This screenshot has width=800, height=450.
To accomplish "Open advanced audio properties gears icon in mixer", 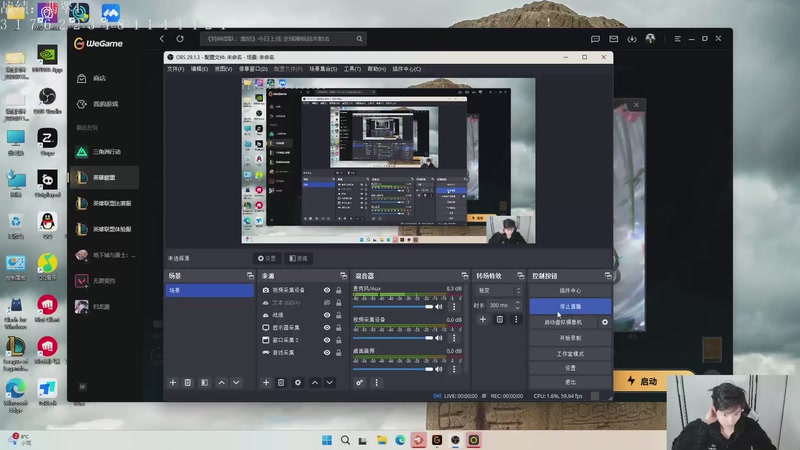I will coord(360,383).
